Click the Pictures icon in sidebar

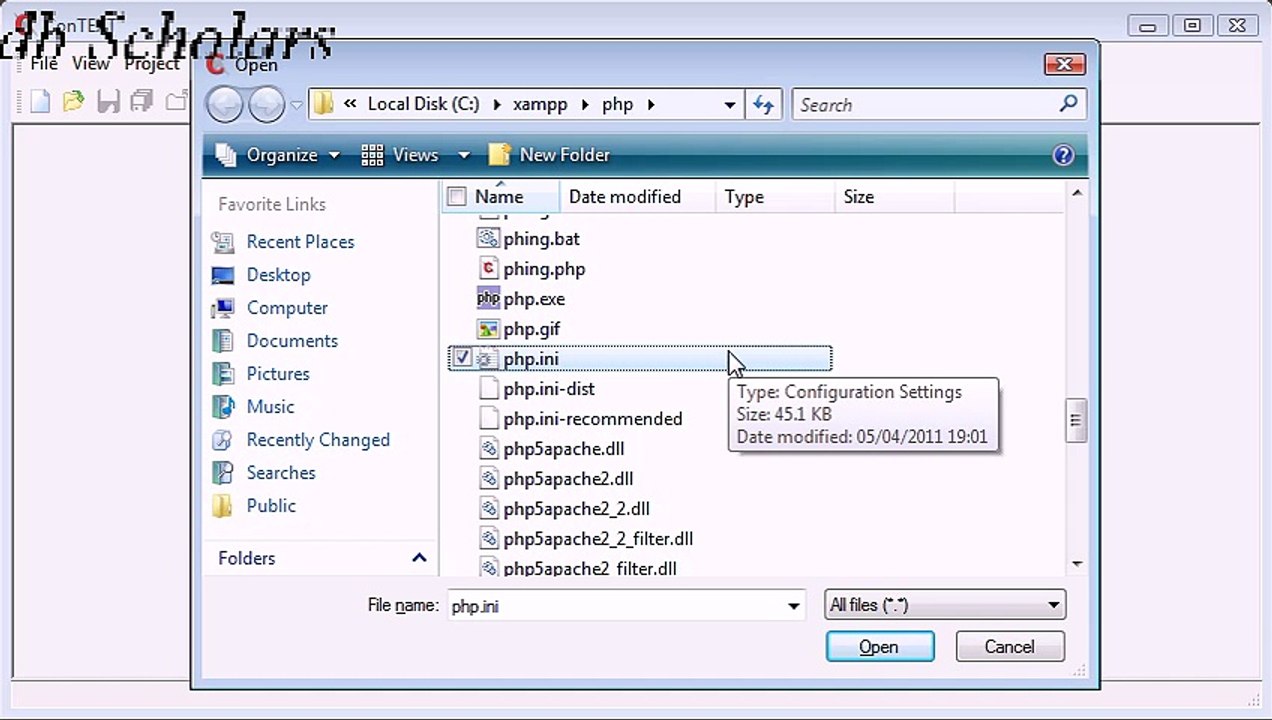tap(223, 374)
